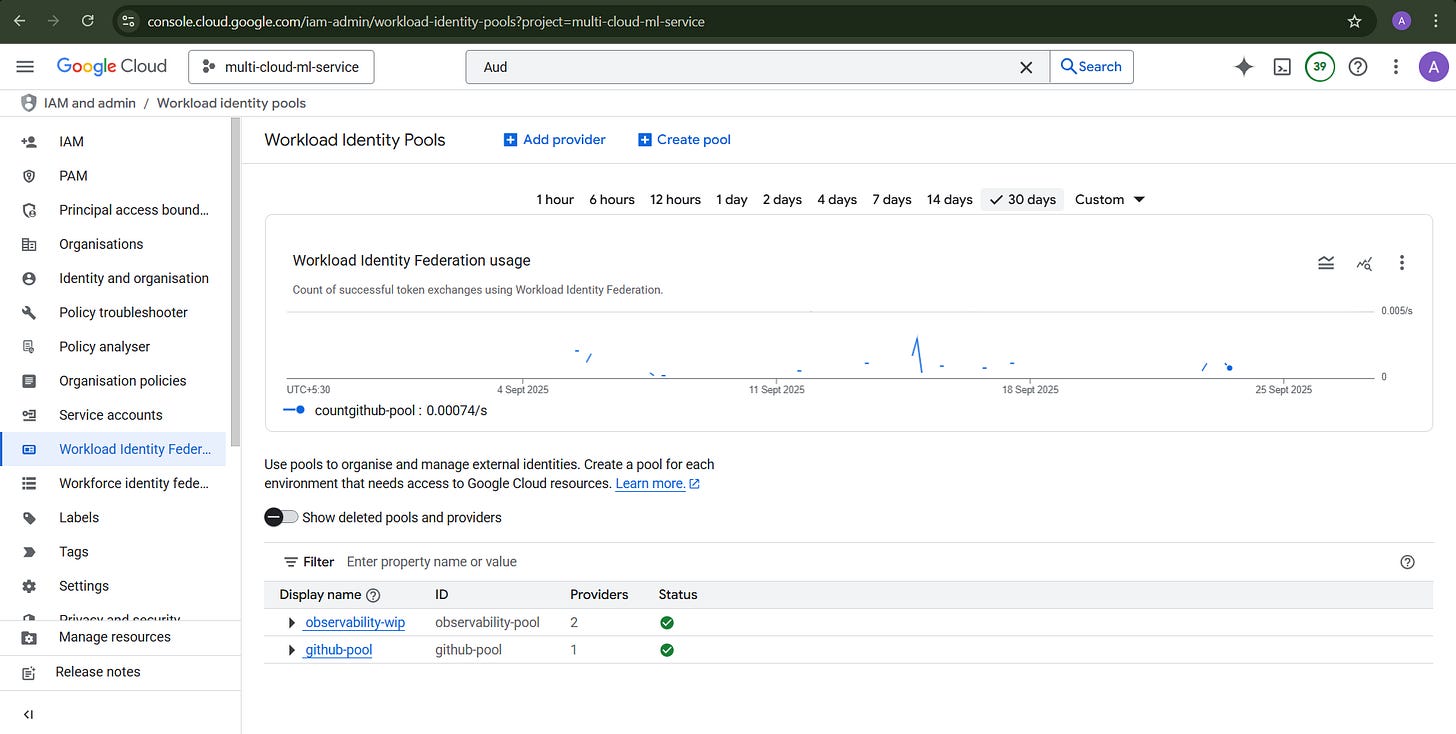Expand the github-pool row

pos(291,651)
